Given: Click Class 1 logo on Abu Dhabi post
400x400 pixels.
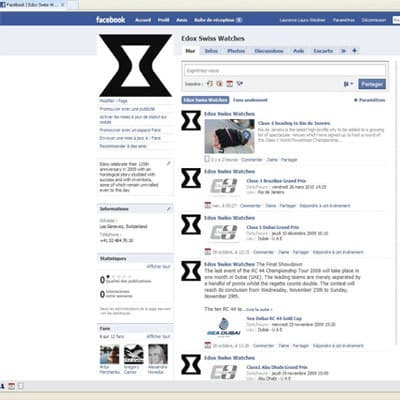Looking at the screenshot, I should point(224,372).
